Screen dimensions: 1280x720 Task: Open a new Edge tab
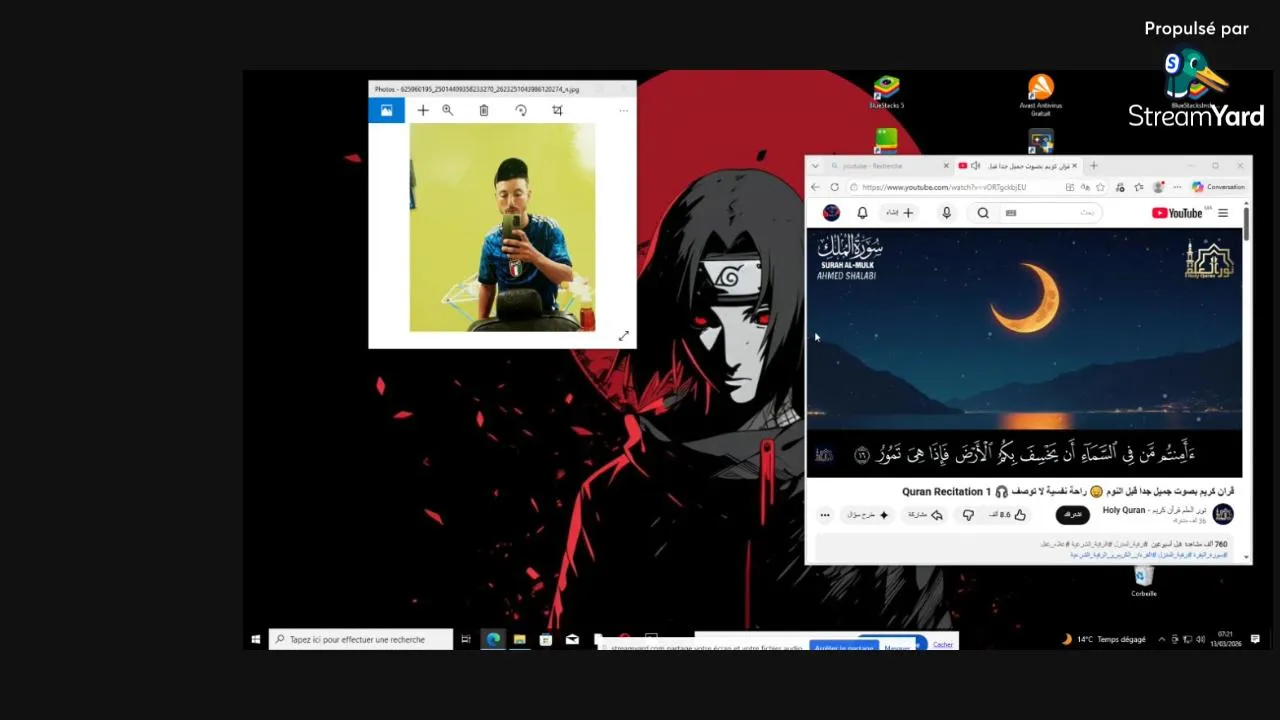pyautogui.click(x=1093, y=166)
